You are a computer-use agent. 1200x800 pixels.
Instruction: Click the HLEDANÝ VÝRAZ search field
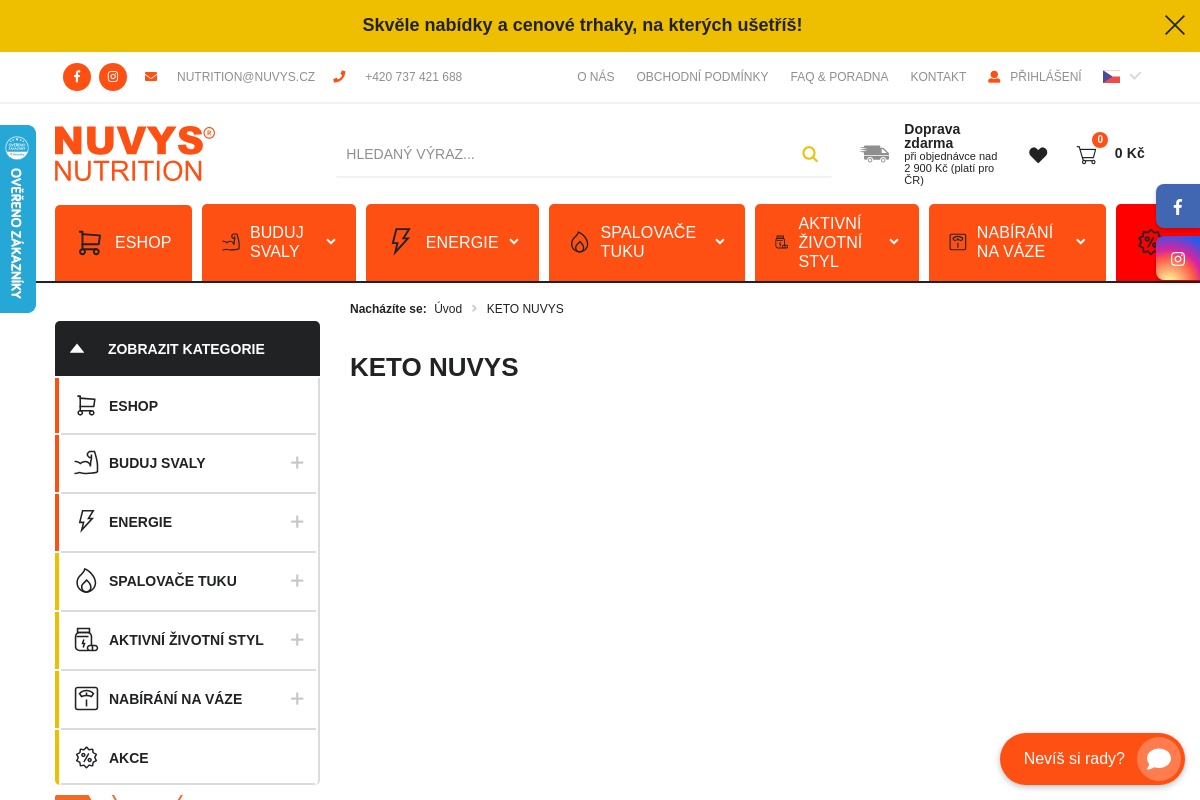point(560,154)
